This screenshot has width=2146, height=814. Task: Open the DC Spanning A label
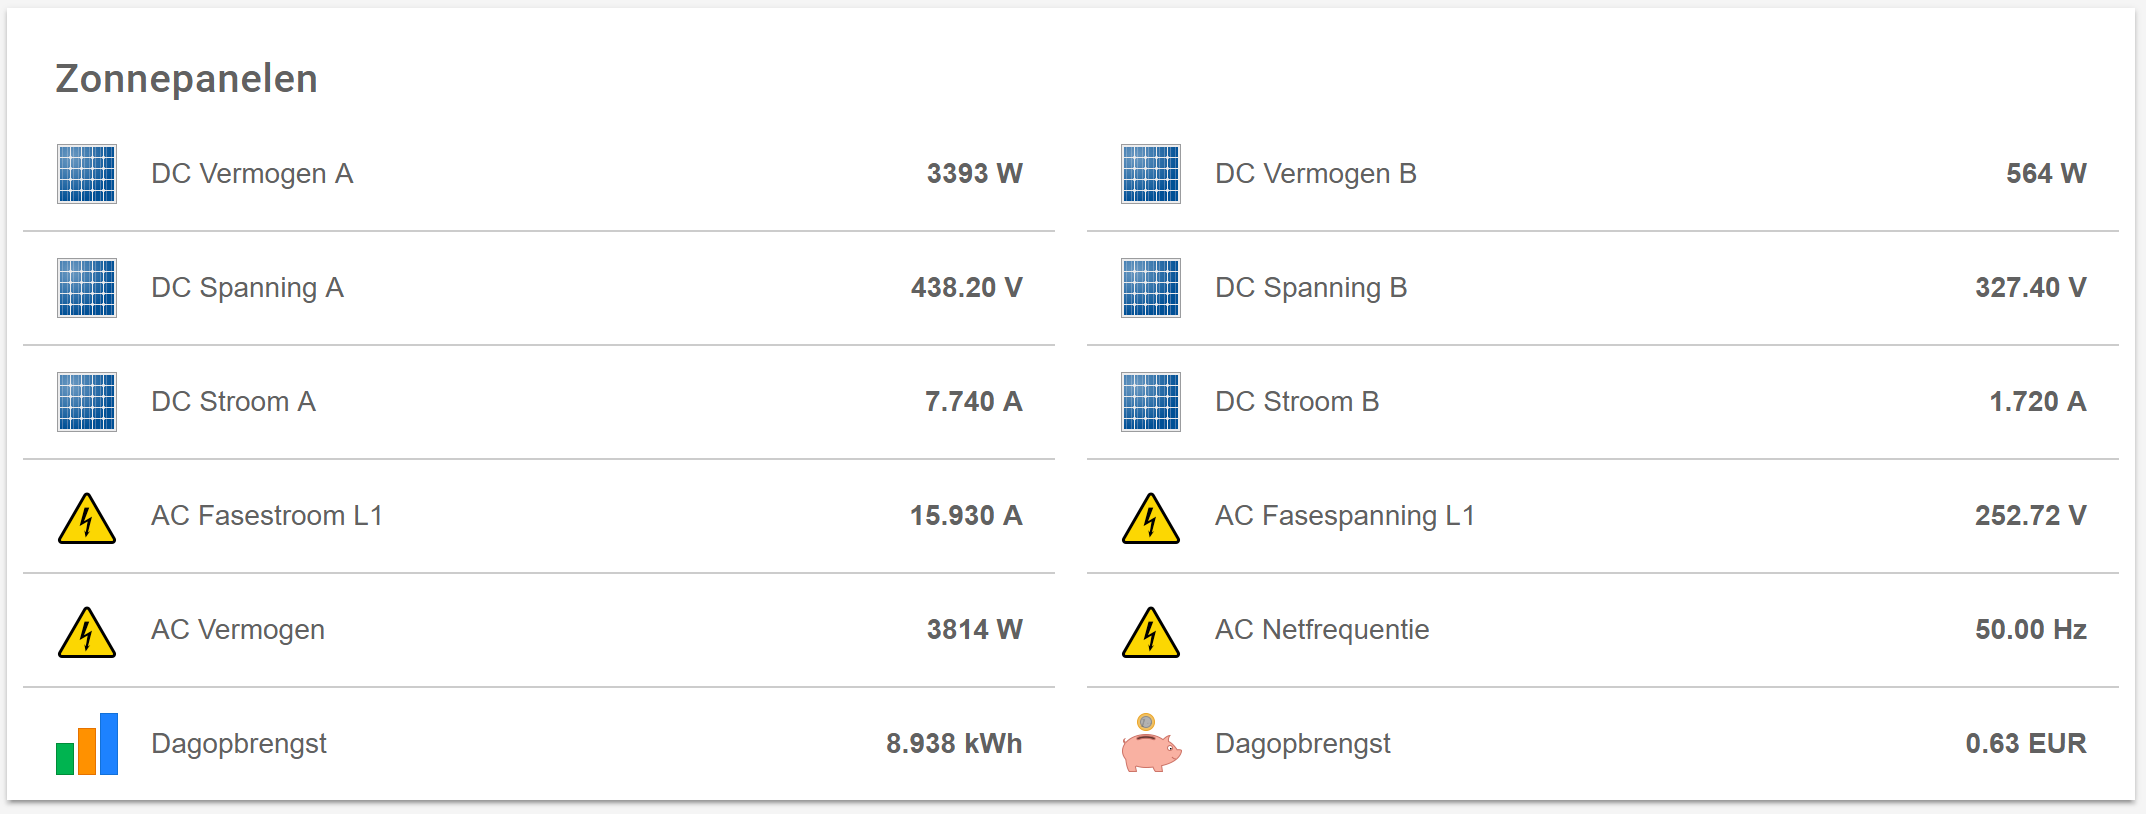click(247, 288)
